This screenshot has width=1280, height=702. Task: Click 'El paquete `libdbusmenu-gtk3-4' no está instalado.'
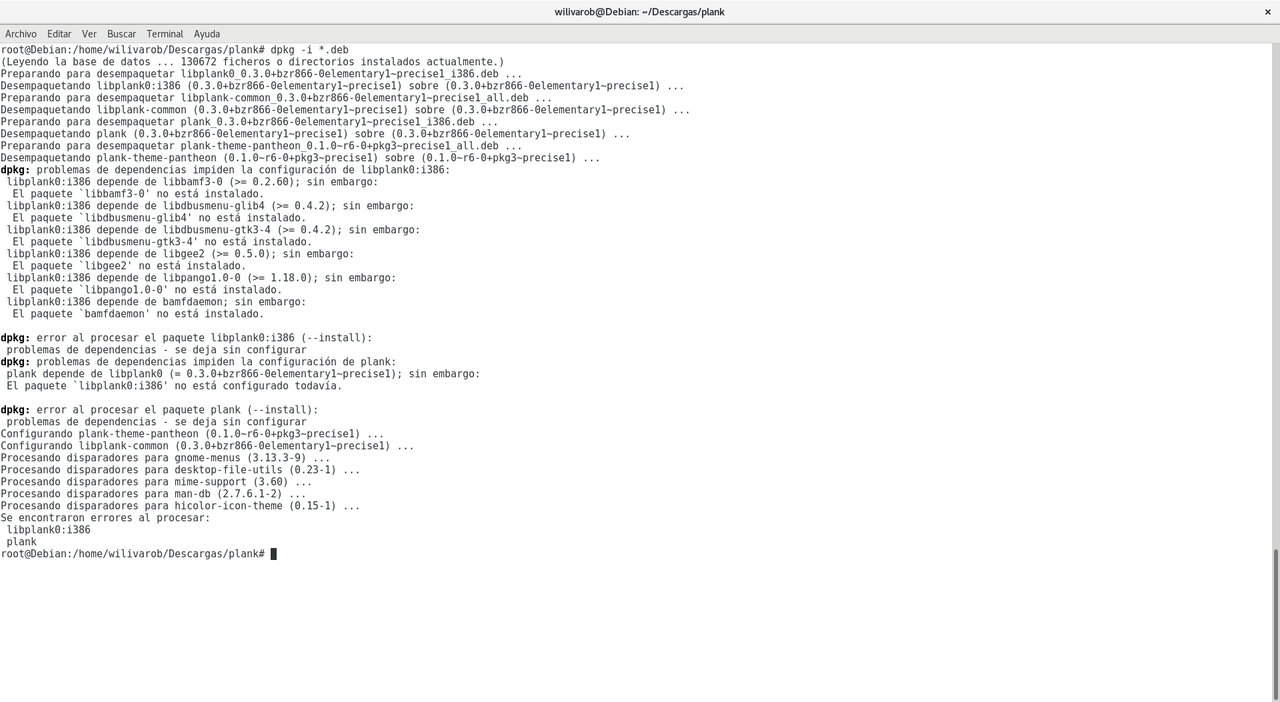click(x=163, y=242)
